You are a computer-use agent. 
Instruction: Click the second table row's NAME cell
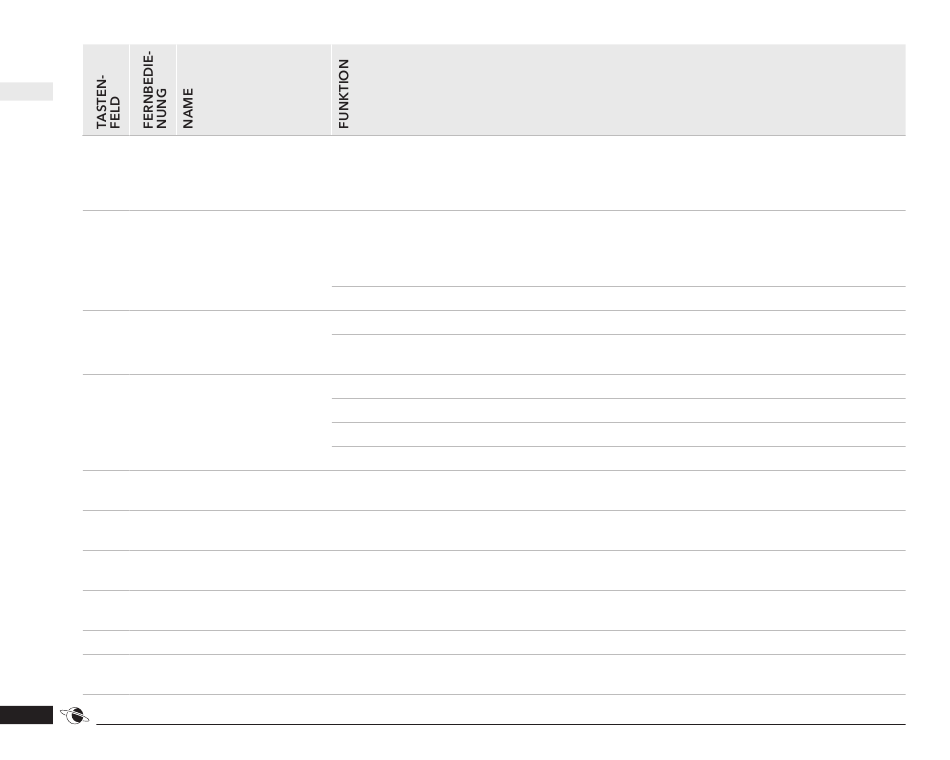254,261
